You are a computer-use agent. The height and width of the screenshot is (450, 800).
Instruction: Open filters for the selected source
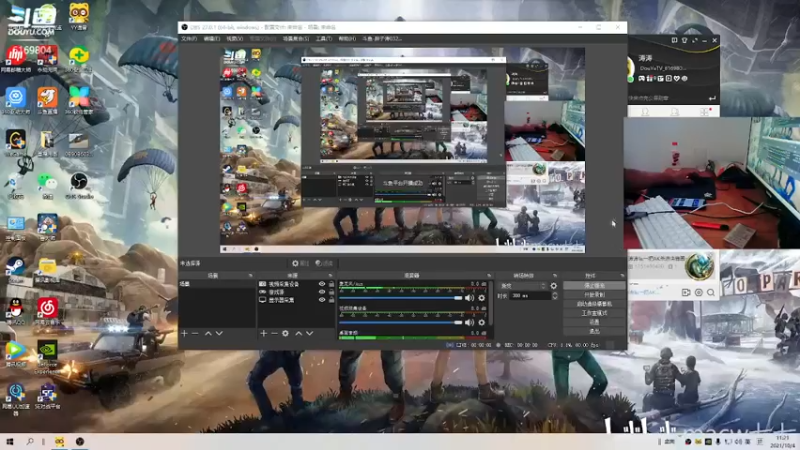coord(324,263)
